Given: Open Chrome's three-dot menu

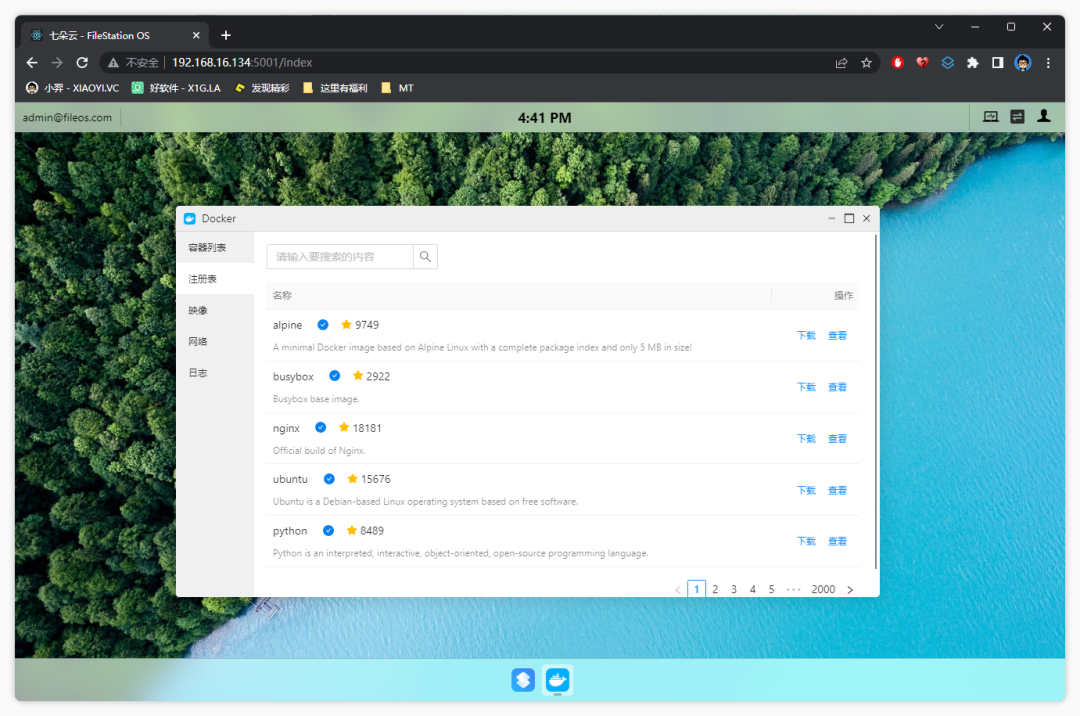Looking at the screenshot, I should [1048, 63].
